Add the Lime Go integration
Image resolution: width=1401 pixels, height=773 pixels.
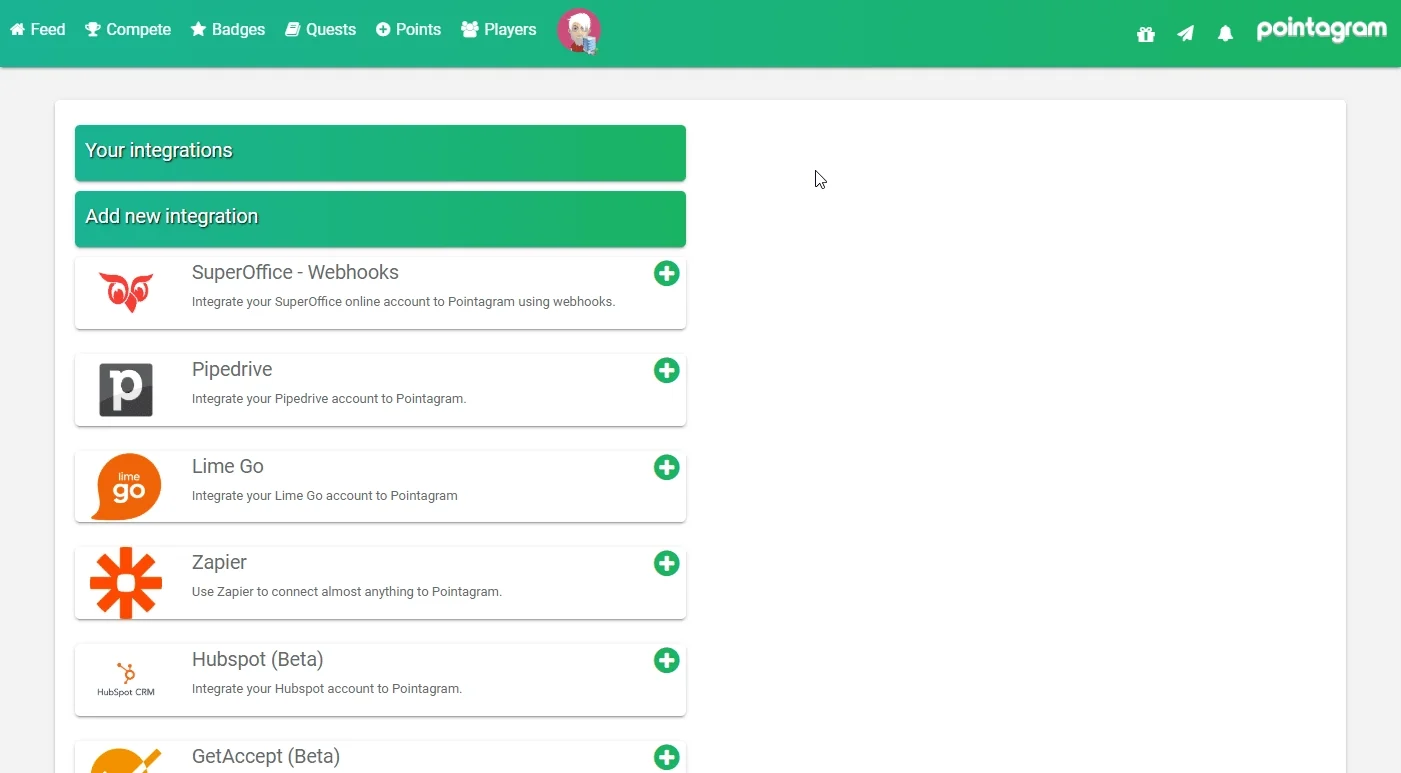pos(666,468)
